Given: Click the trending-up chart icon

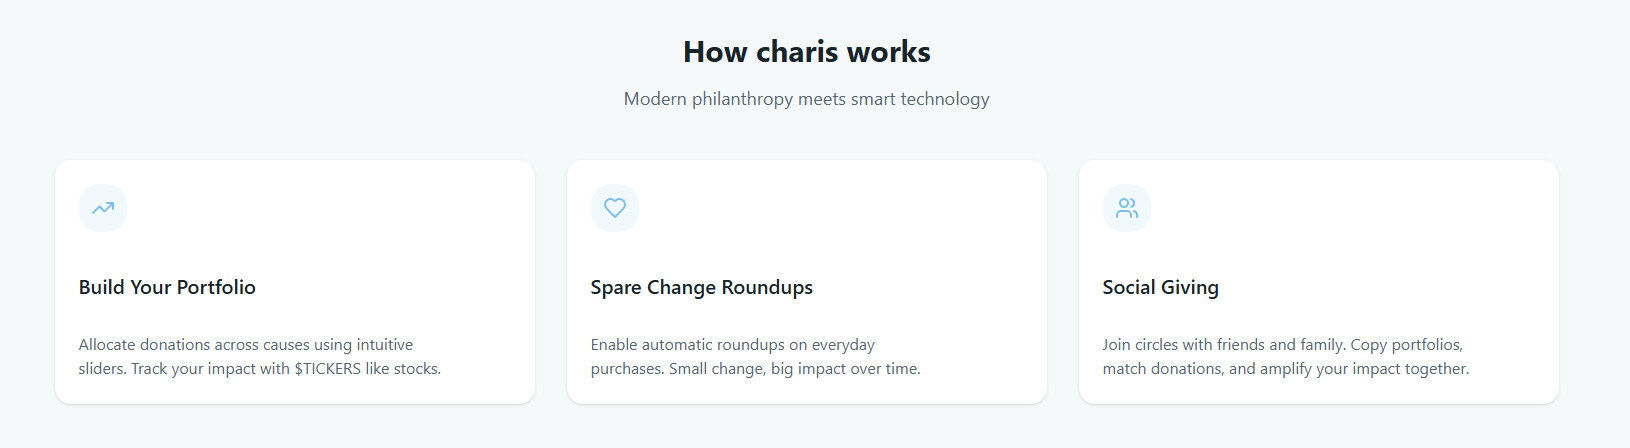Looking at the screenshot, I should [x=103, y=208].
